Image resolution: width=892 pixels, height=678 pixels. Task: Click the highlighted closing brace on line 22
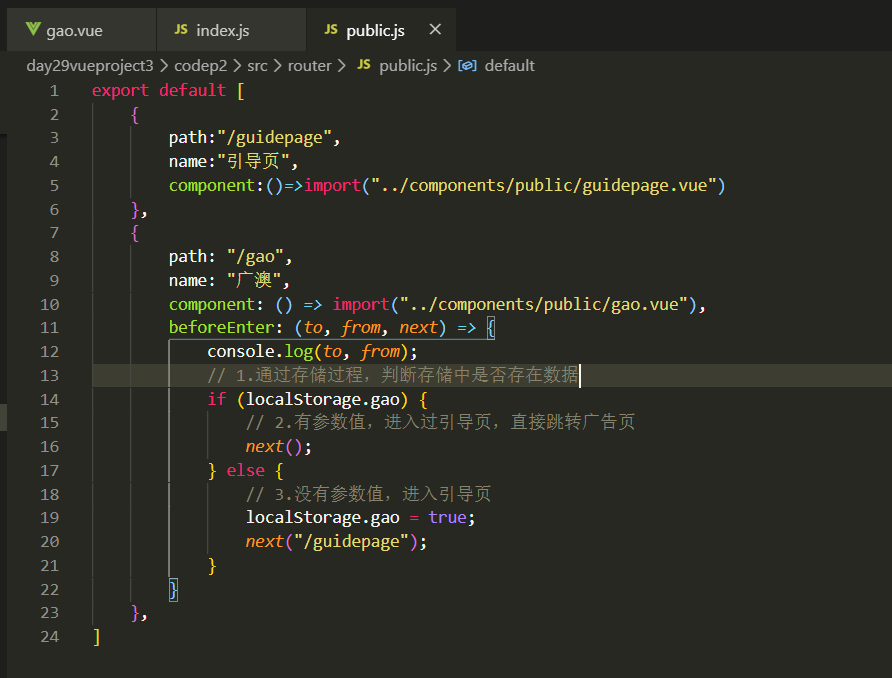point(174,590)
